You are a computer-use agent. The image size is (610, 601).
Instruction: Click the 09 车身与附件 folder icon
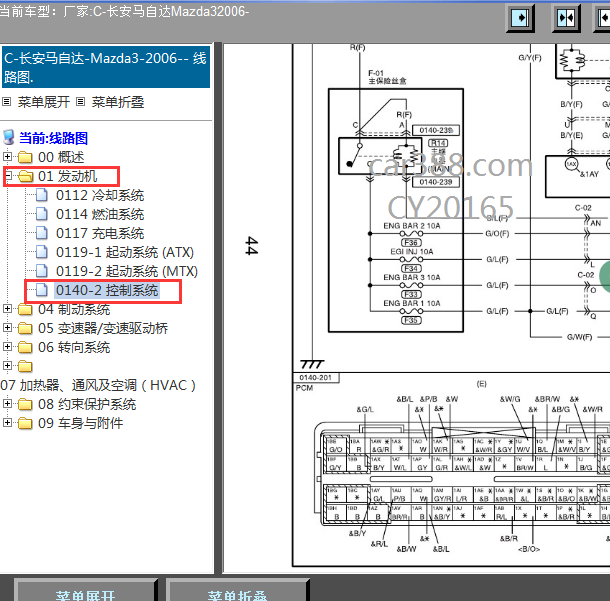click(x=25, y=423)
